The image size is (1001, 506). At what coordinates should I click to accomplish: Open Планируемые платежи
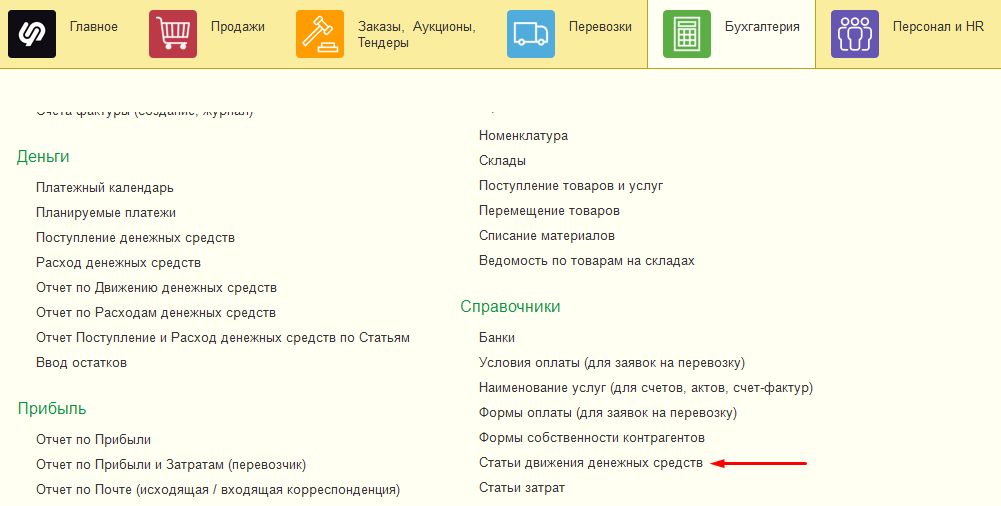pyautogui.click(x=106, y=212)
